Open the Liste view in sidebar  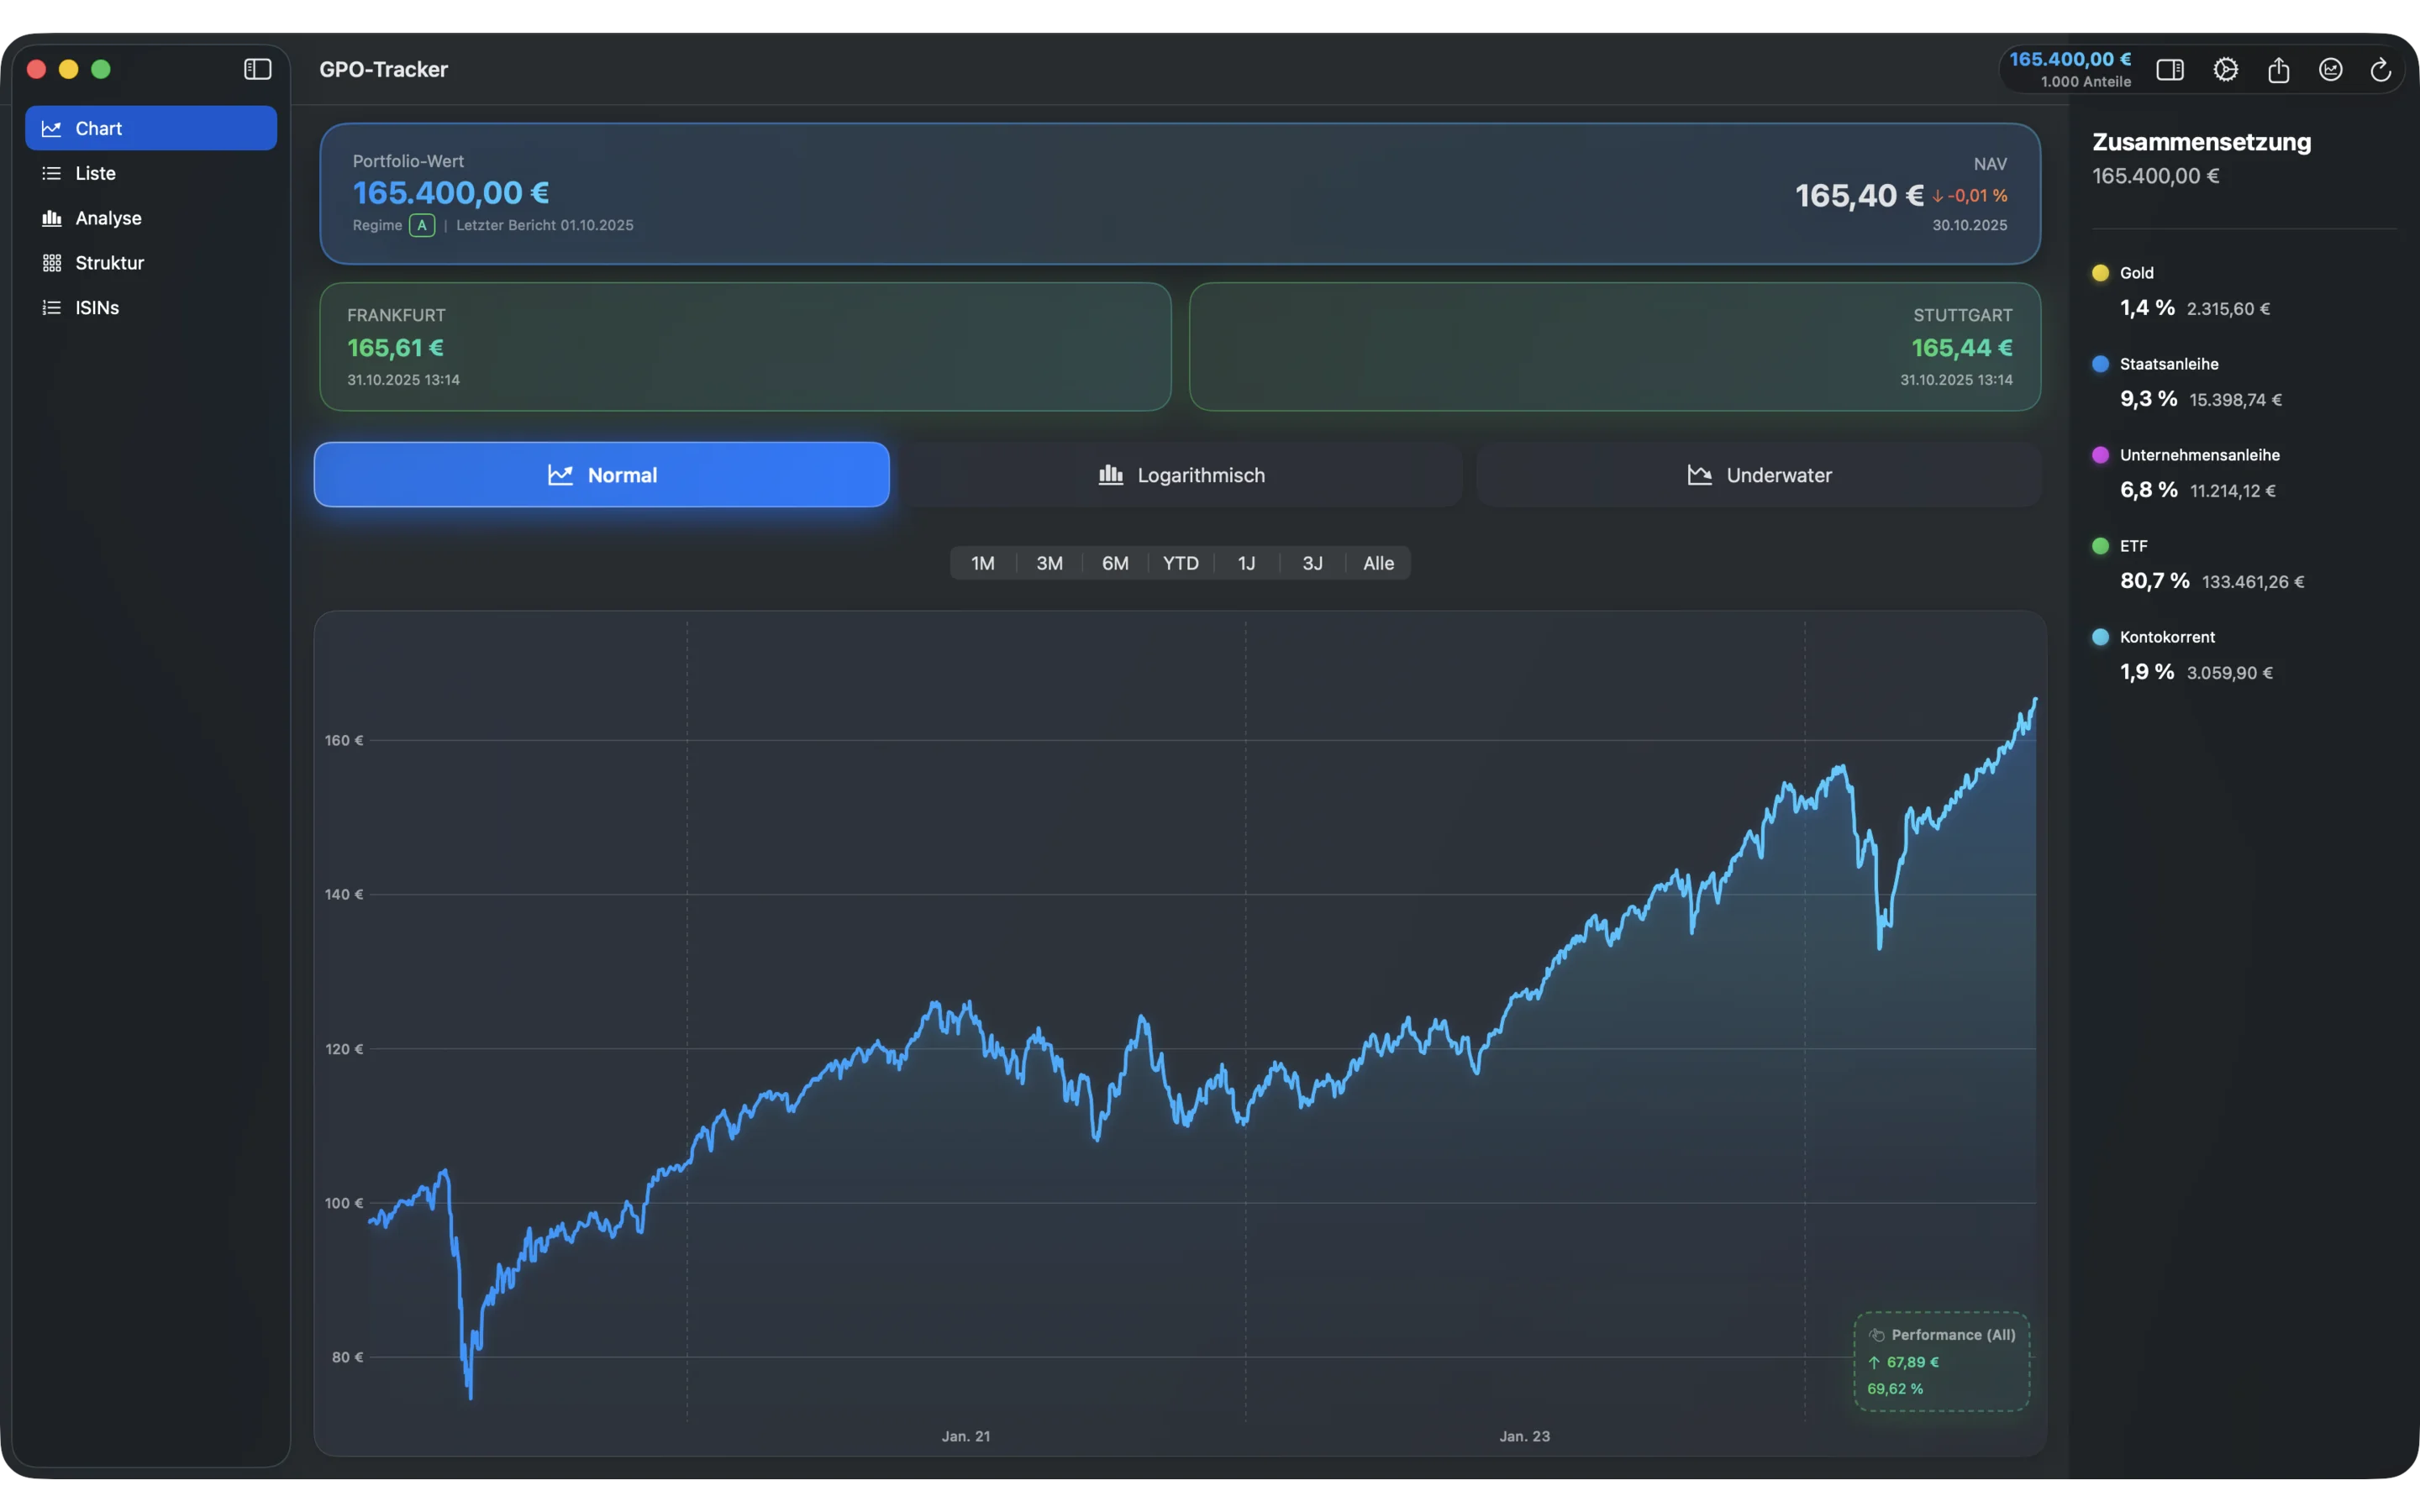[x=95, y=173]
